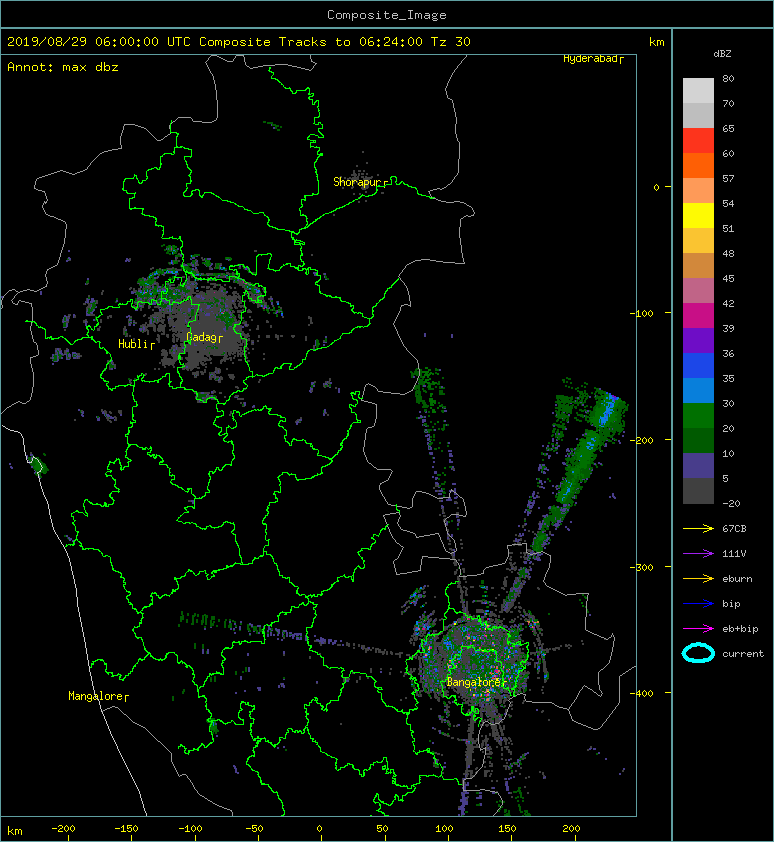Click the dBZ color scale heading
Image resolution: width=774 pixels, height=842 pixels.
tap(722, 54)
